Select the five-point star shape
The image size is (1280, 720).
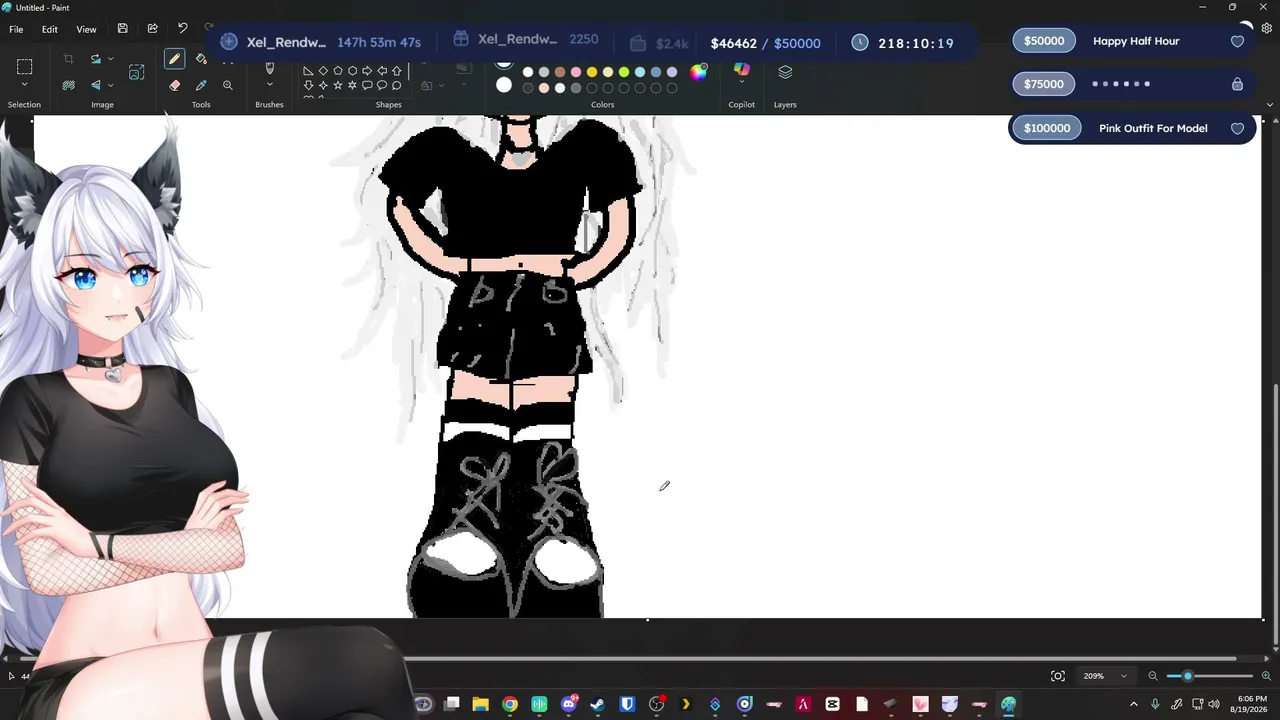338,85
